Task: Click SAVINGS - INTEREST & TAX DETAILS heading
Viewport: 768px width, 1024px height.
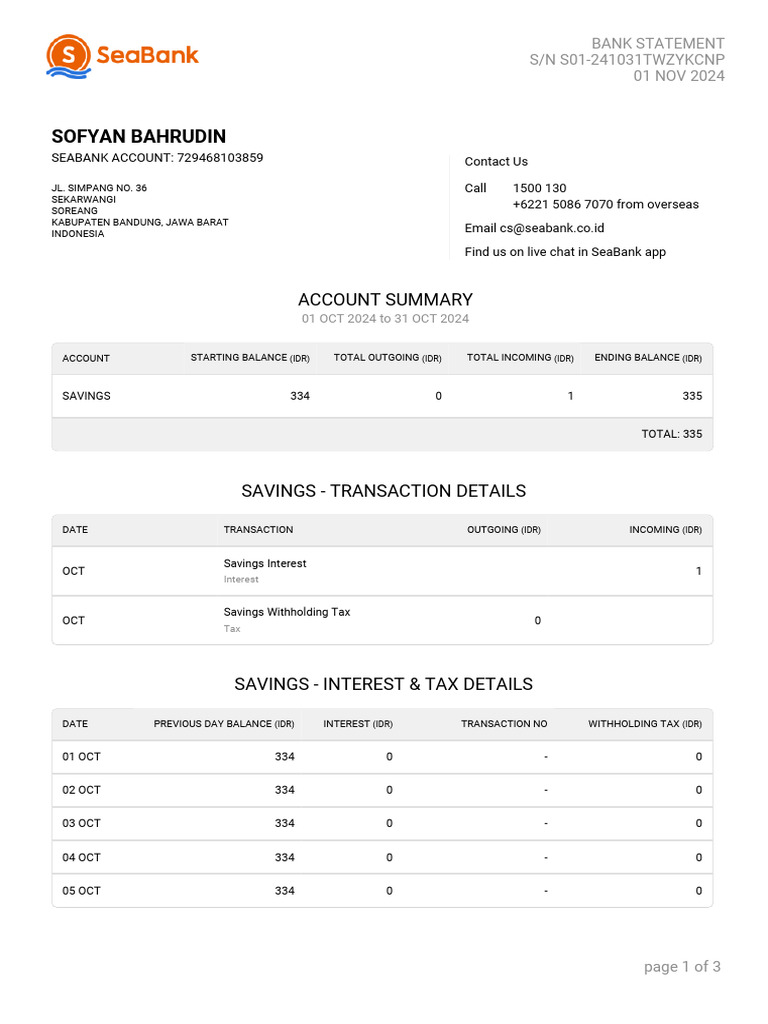Action: tap(383, 684)
